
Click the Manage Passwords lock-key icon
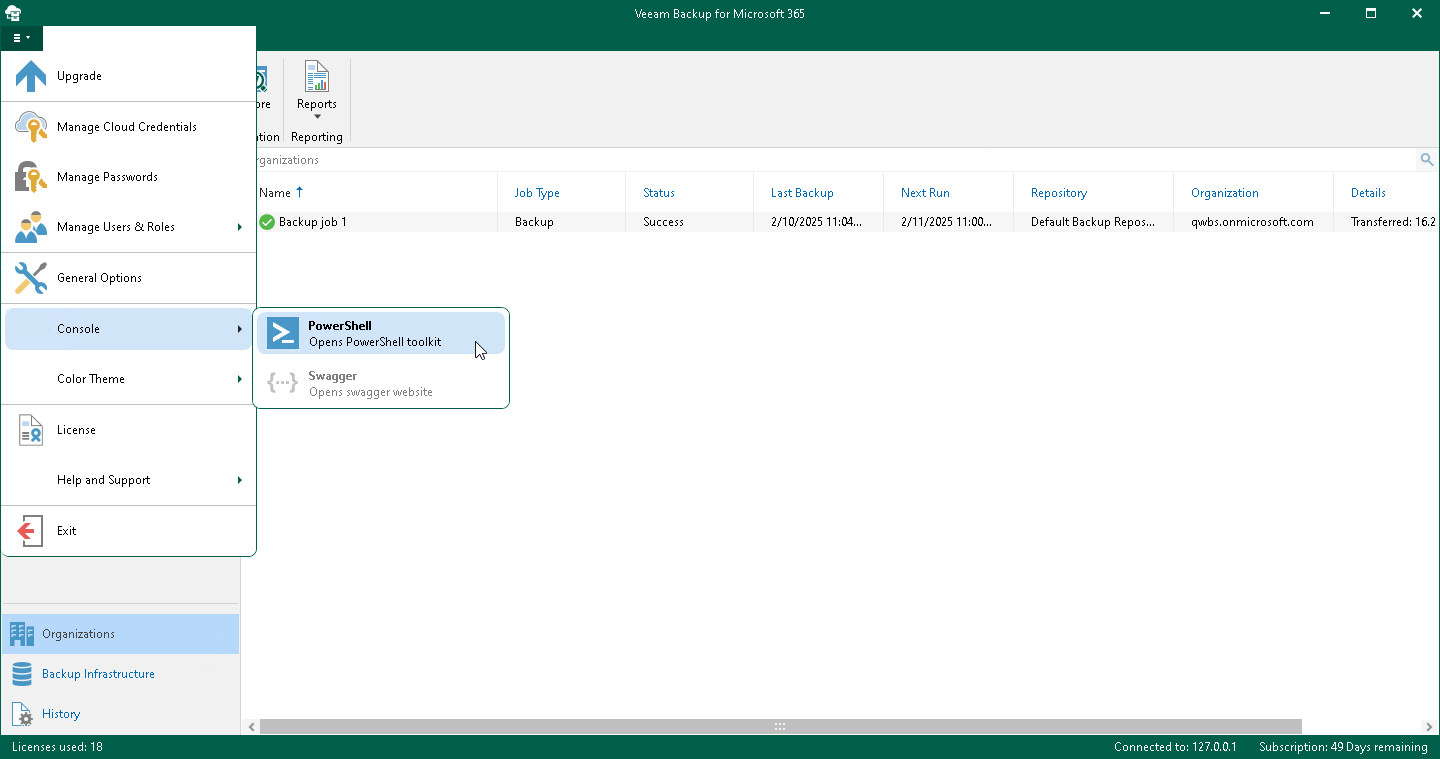[31, 177]
